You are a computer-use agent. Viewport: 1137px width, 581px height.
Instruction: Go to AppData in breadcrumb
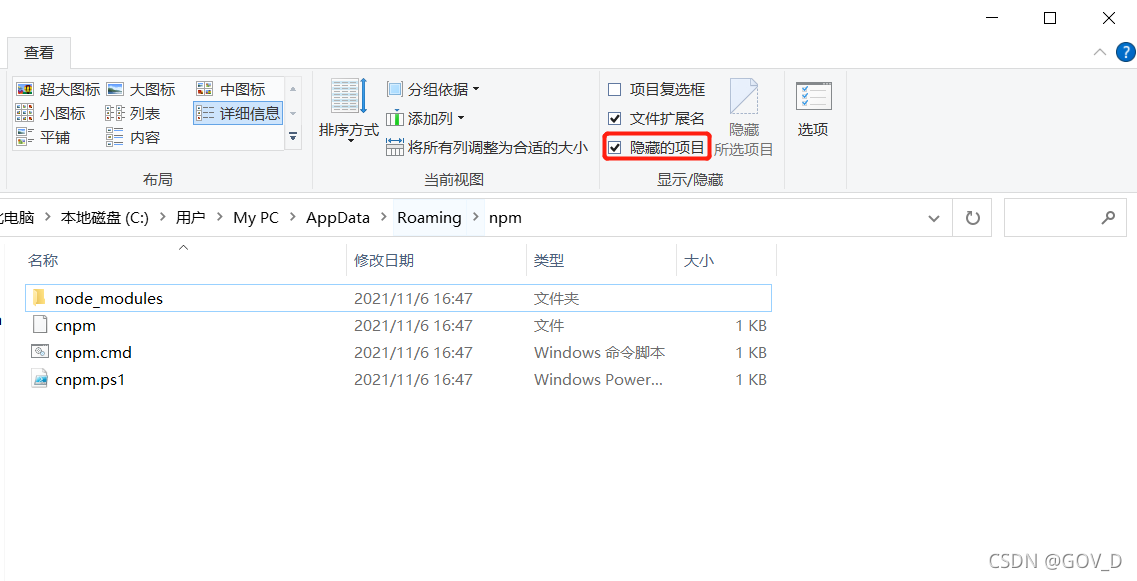338,218
